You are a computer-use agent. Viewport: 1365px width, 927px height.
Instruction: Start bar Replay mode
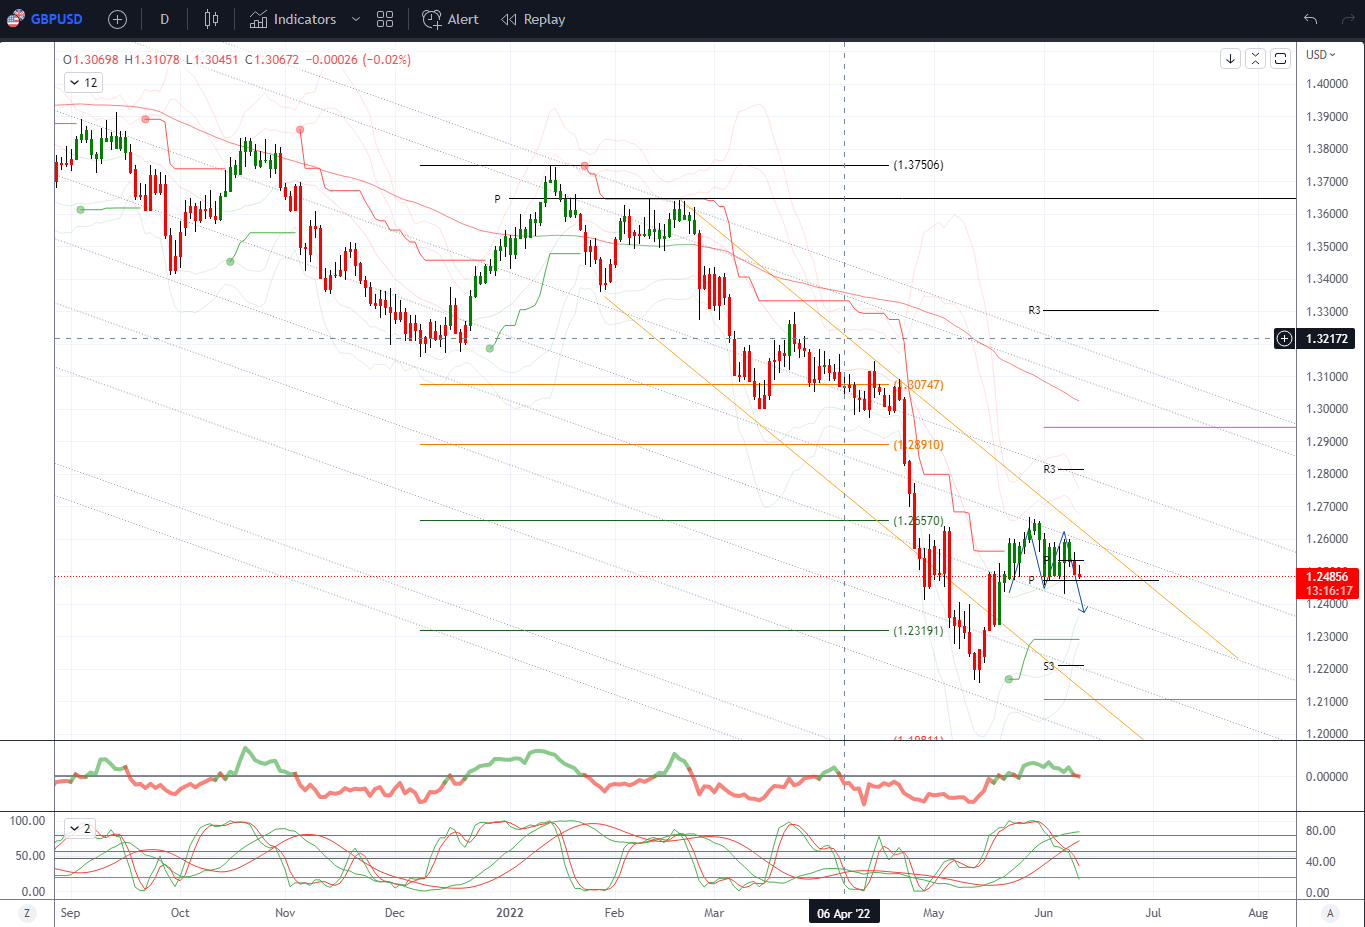(533, 19)
